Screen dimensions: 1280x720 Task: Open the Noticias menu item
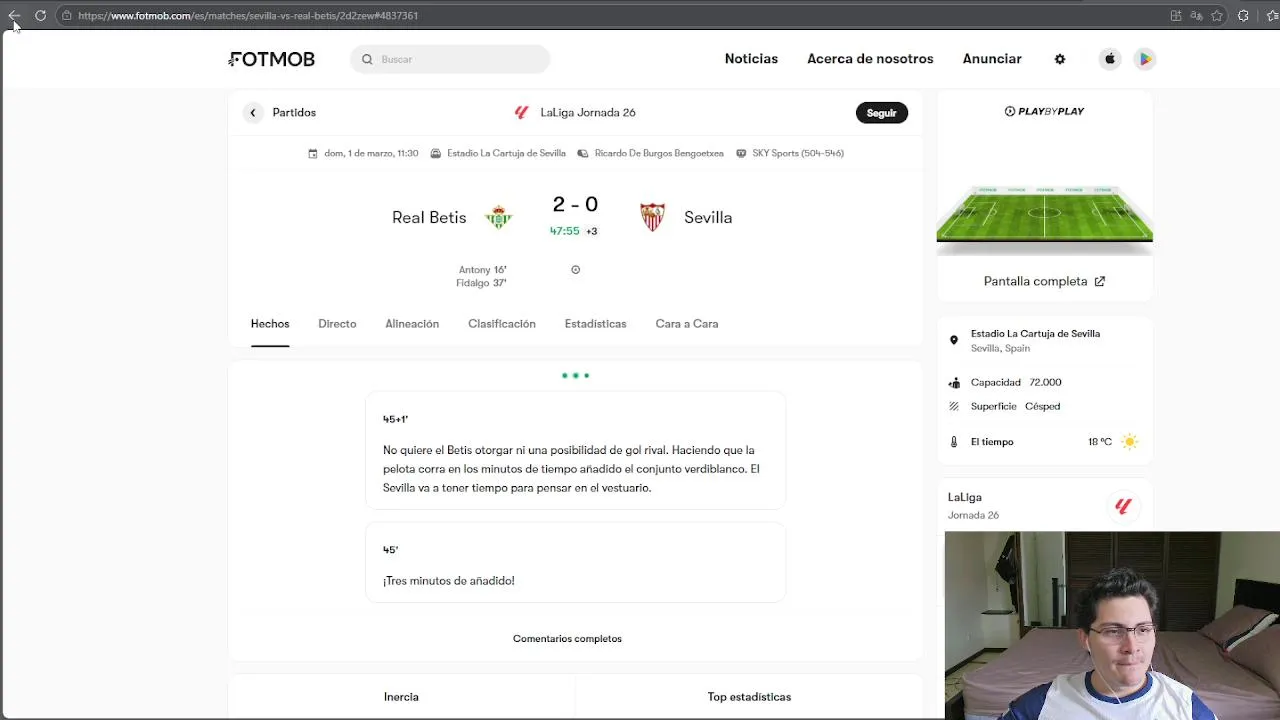coord(751,59)
